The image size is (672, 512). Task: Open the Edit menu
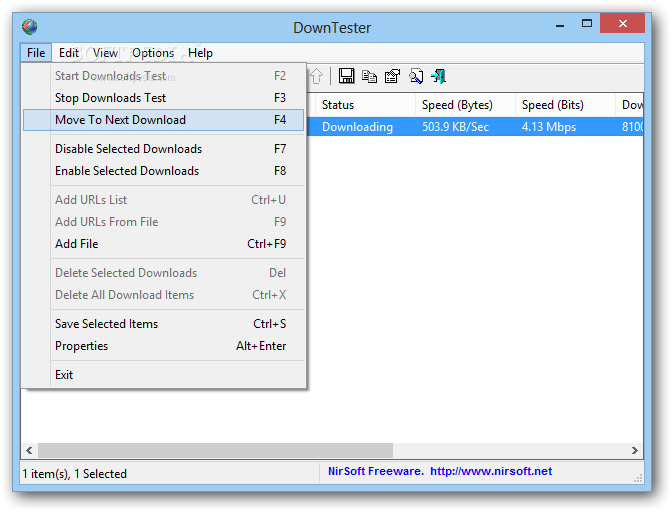69,53
